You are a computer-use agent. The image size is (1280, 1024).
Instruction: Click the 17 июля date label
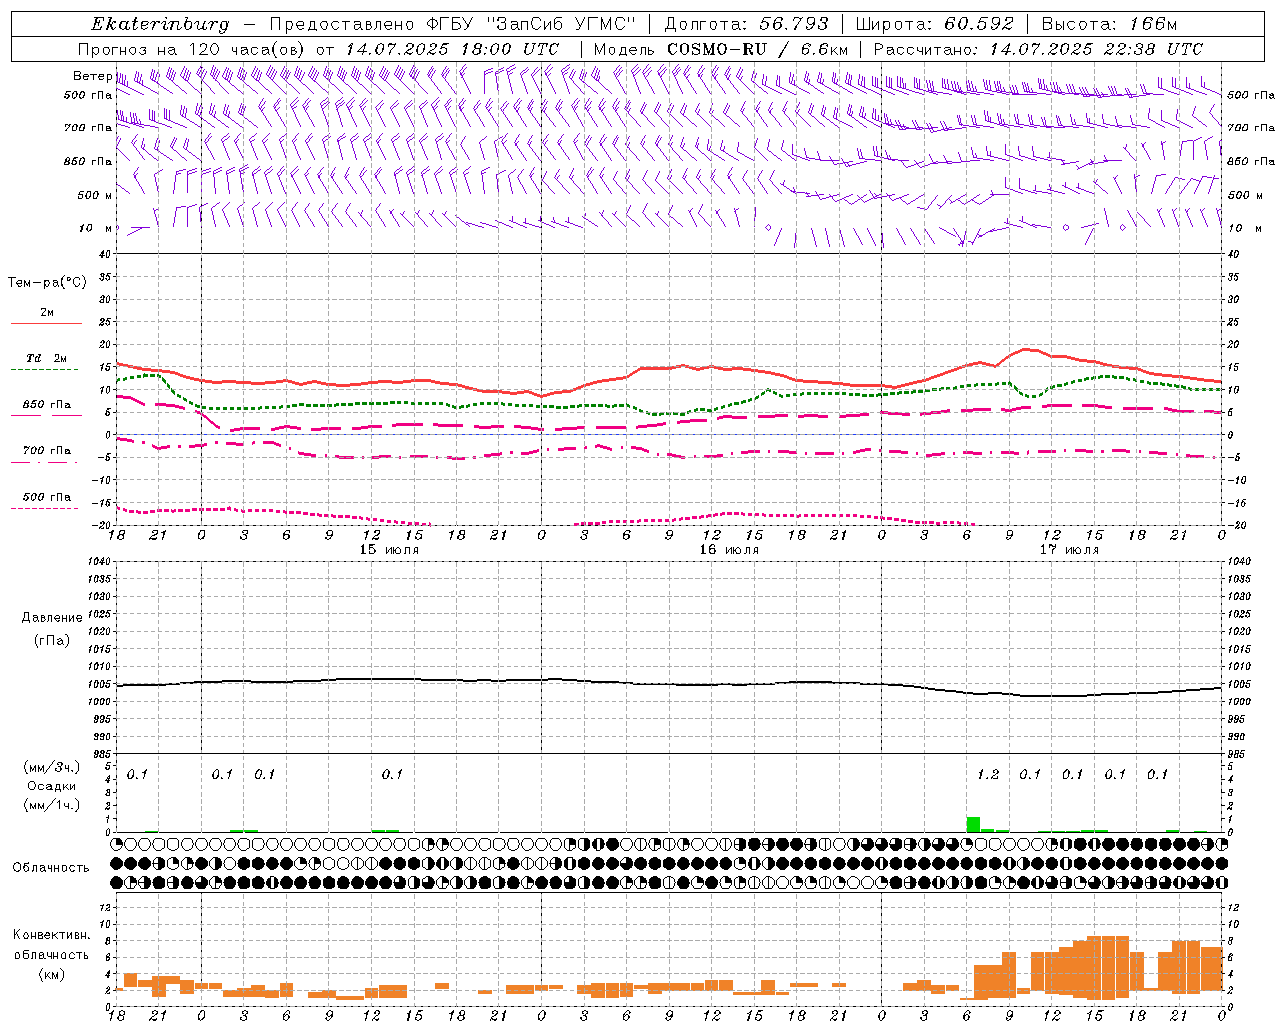[x=1069, y=550]
